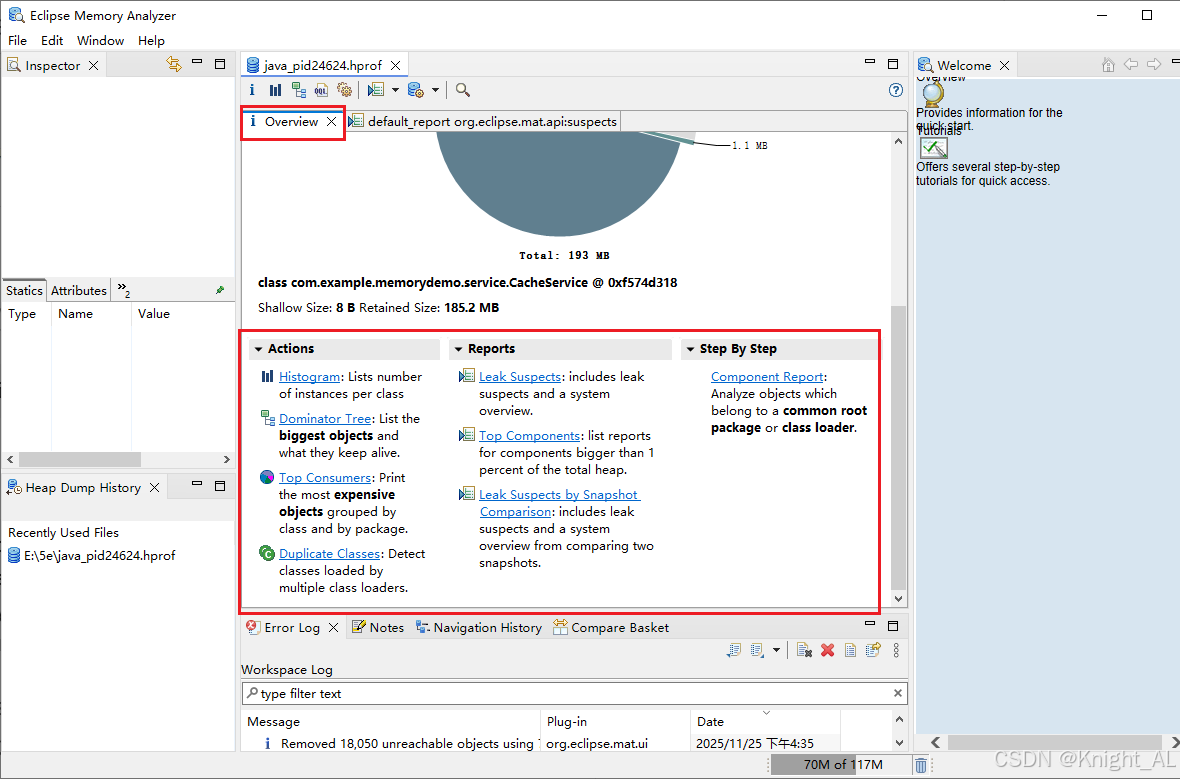Collapse the Step By Step section
The image size is (1180, 779).
coord(690,349)
